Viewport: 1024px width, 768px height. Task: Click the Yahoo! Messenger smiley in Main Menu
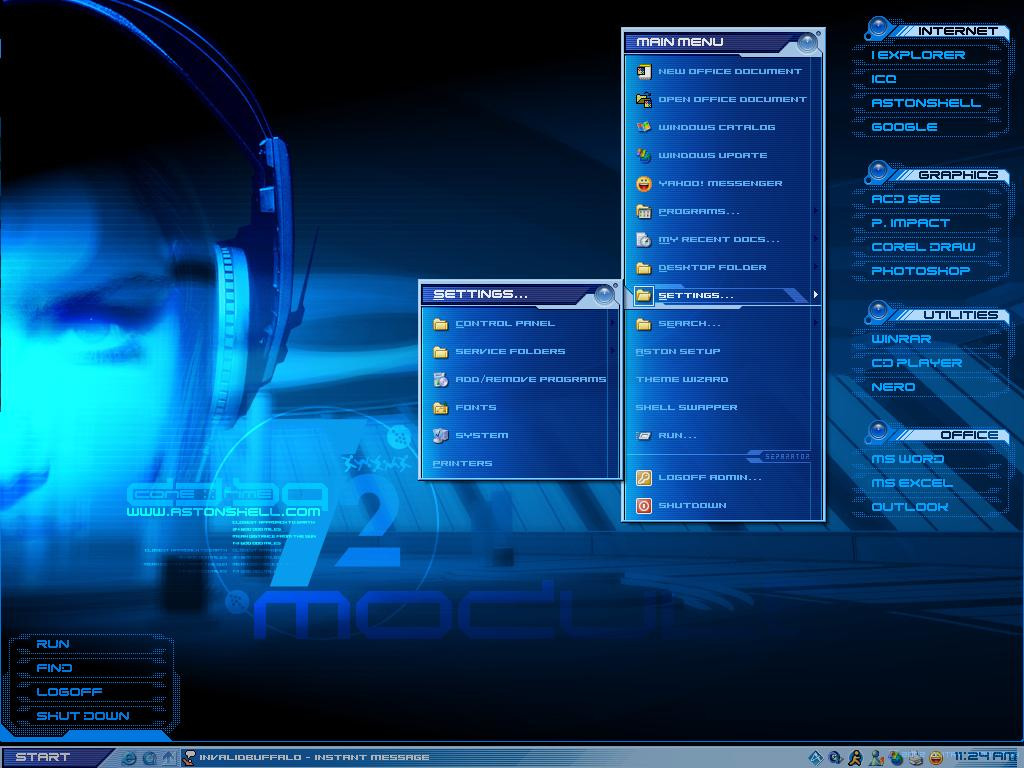[x=644, y=184]
